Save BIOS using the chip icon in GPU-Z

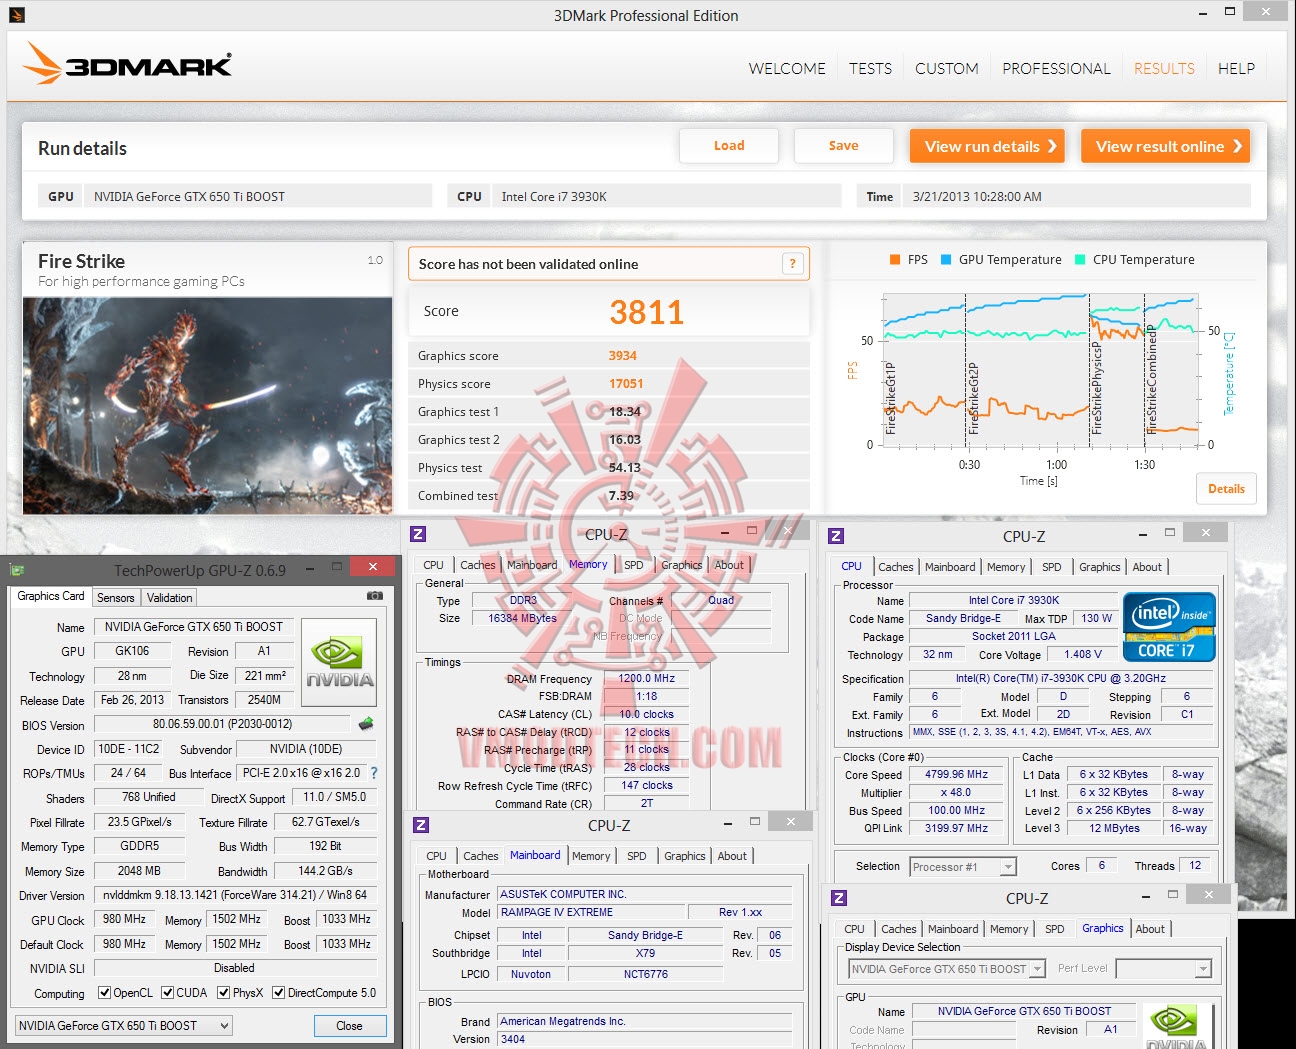[x=366, y=723]
